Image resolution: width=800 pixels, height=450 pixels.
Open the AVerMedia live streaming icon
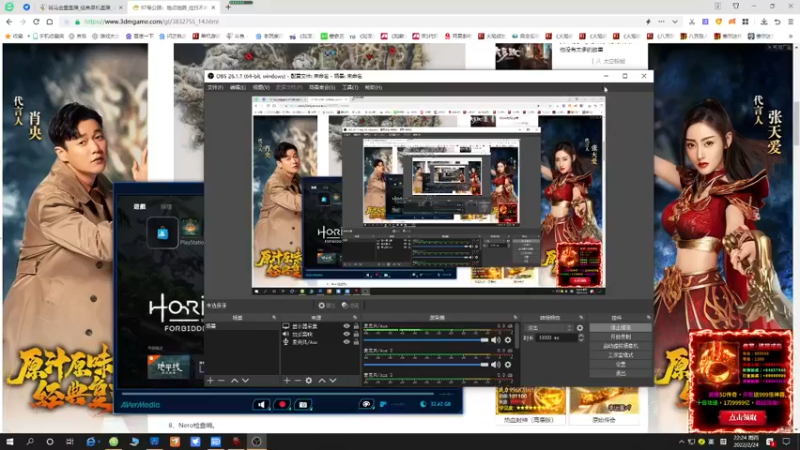click(x=366, y=404)
